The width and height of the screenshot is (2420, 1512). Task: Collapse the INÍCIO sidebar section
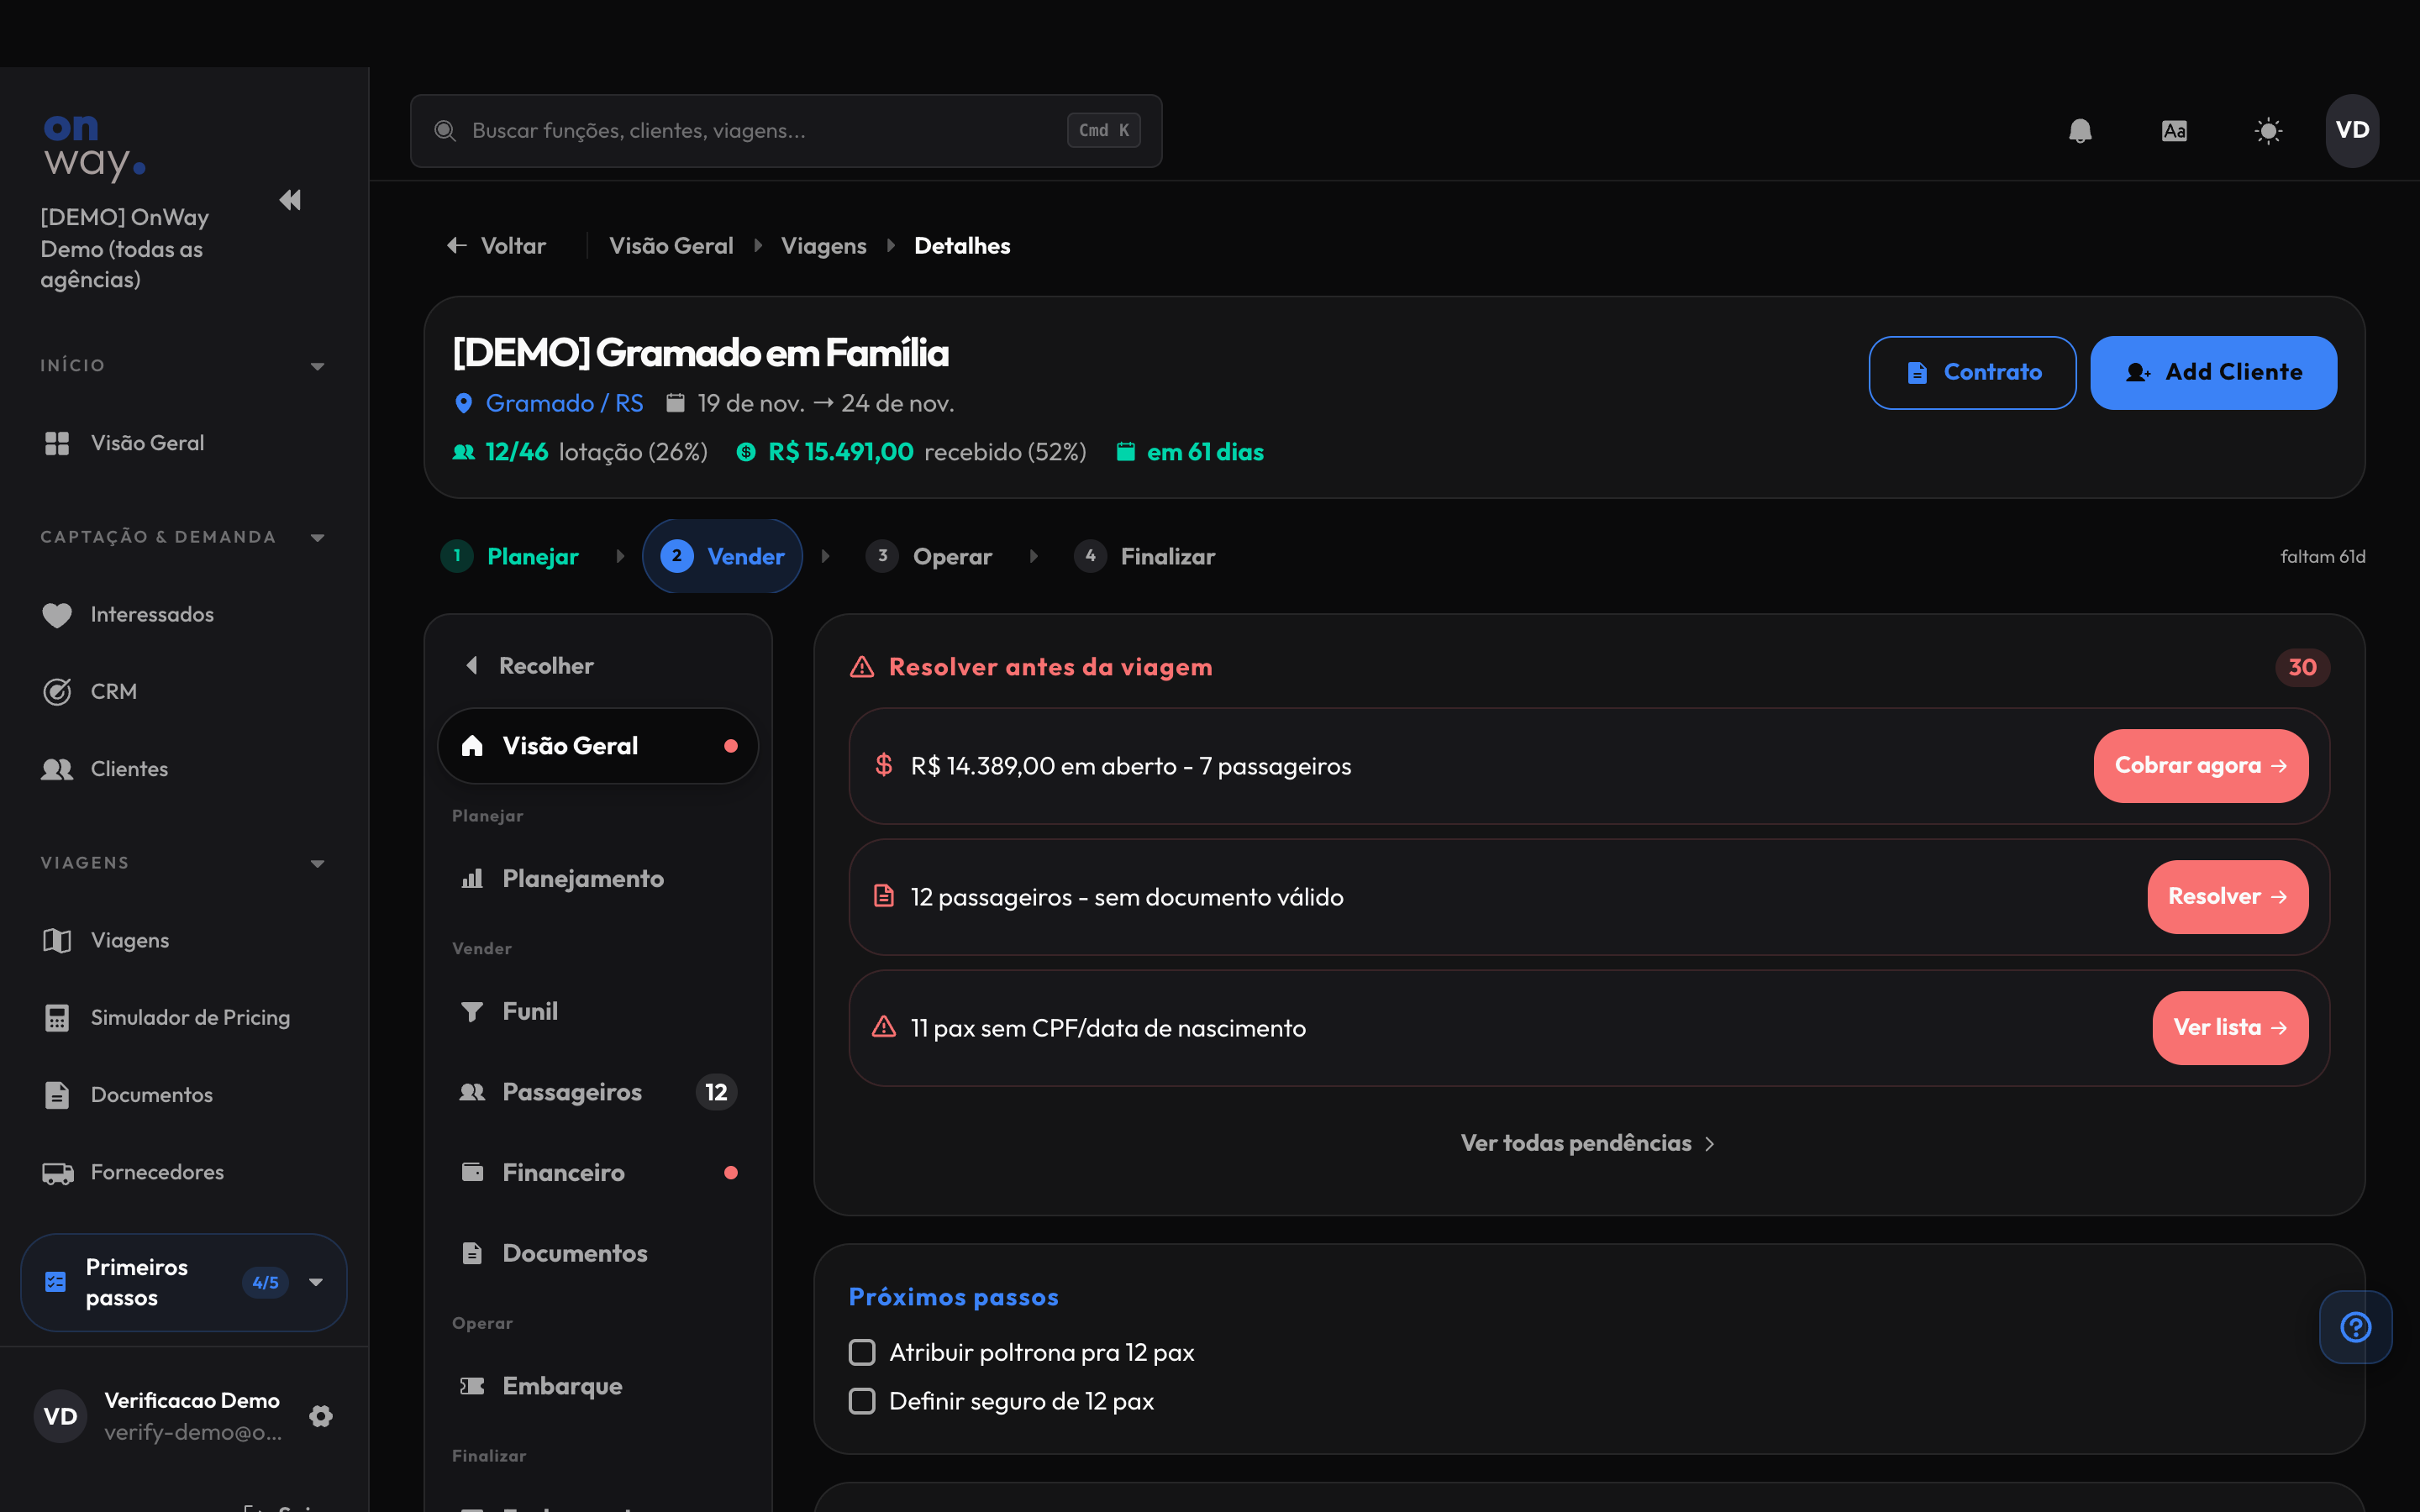pyautogui.click(x=317, y=366)
